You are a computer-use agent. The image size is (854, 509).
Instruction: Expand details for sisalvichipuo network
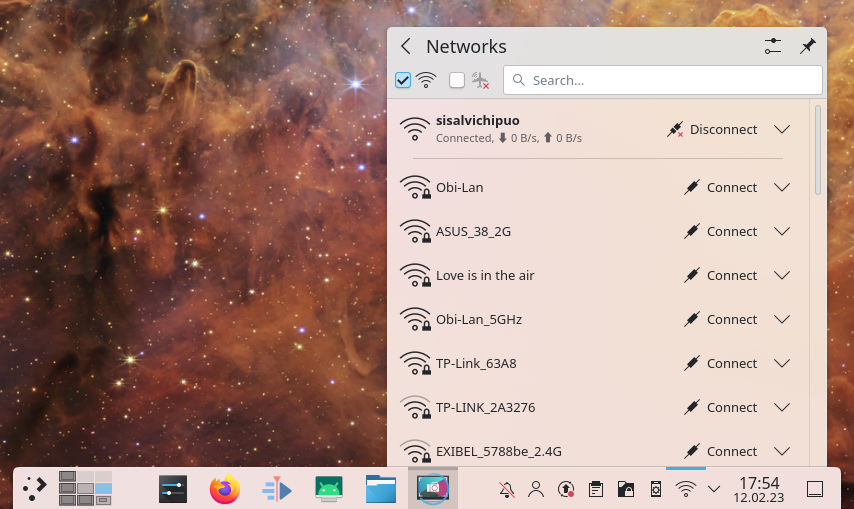pos(782,130)
